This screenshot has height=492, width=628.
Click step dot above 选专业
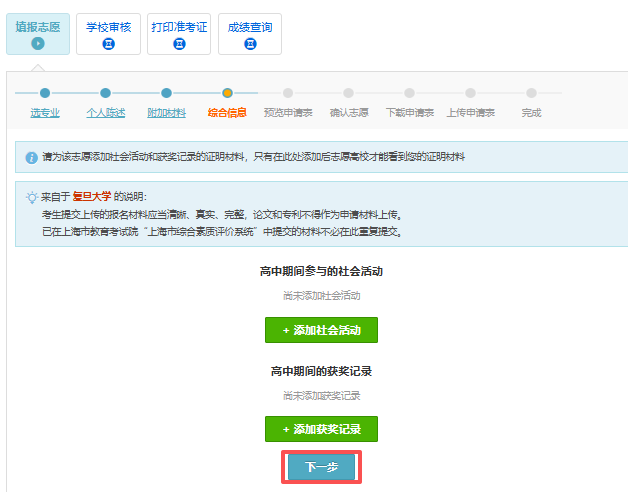(45, 93)
